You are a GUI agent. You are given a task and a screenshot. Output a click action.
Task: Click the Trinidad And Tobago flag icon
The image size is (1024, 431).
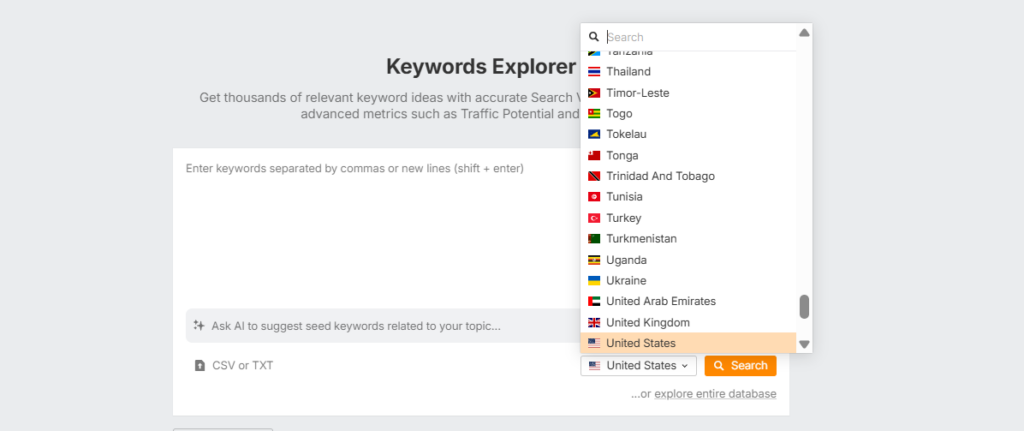pos(594,176)
